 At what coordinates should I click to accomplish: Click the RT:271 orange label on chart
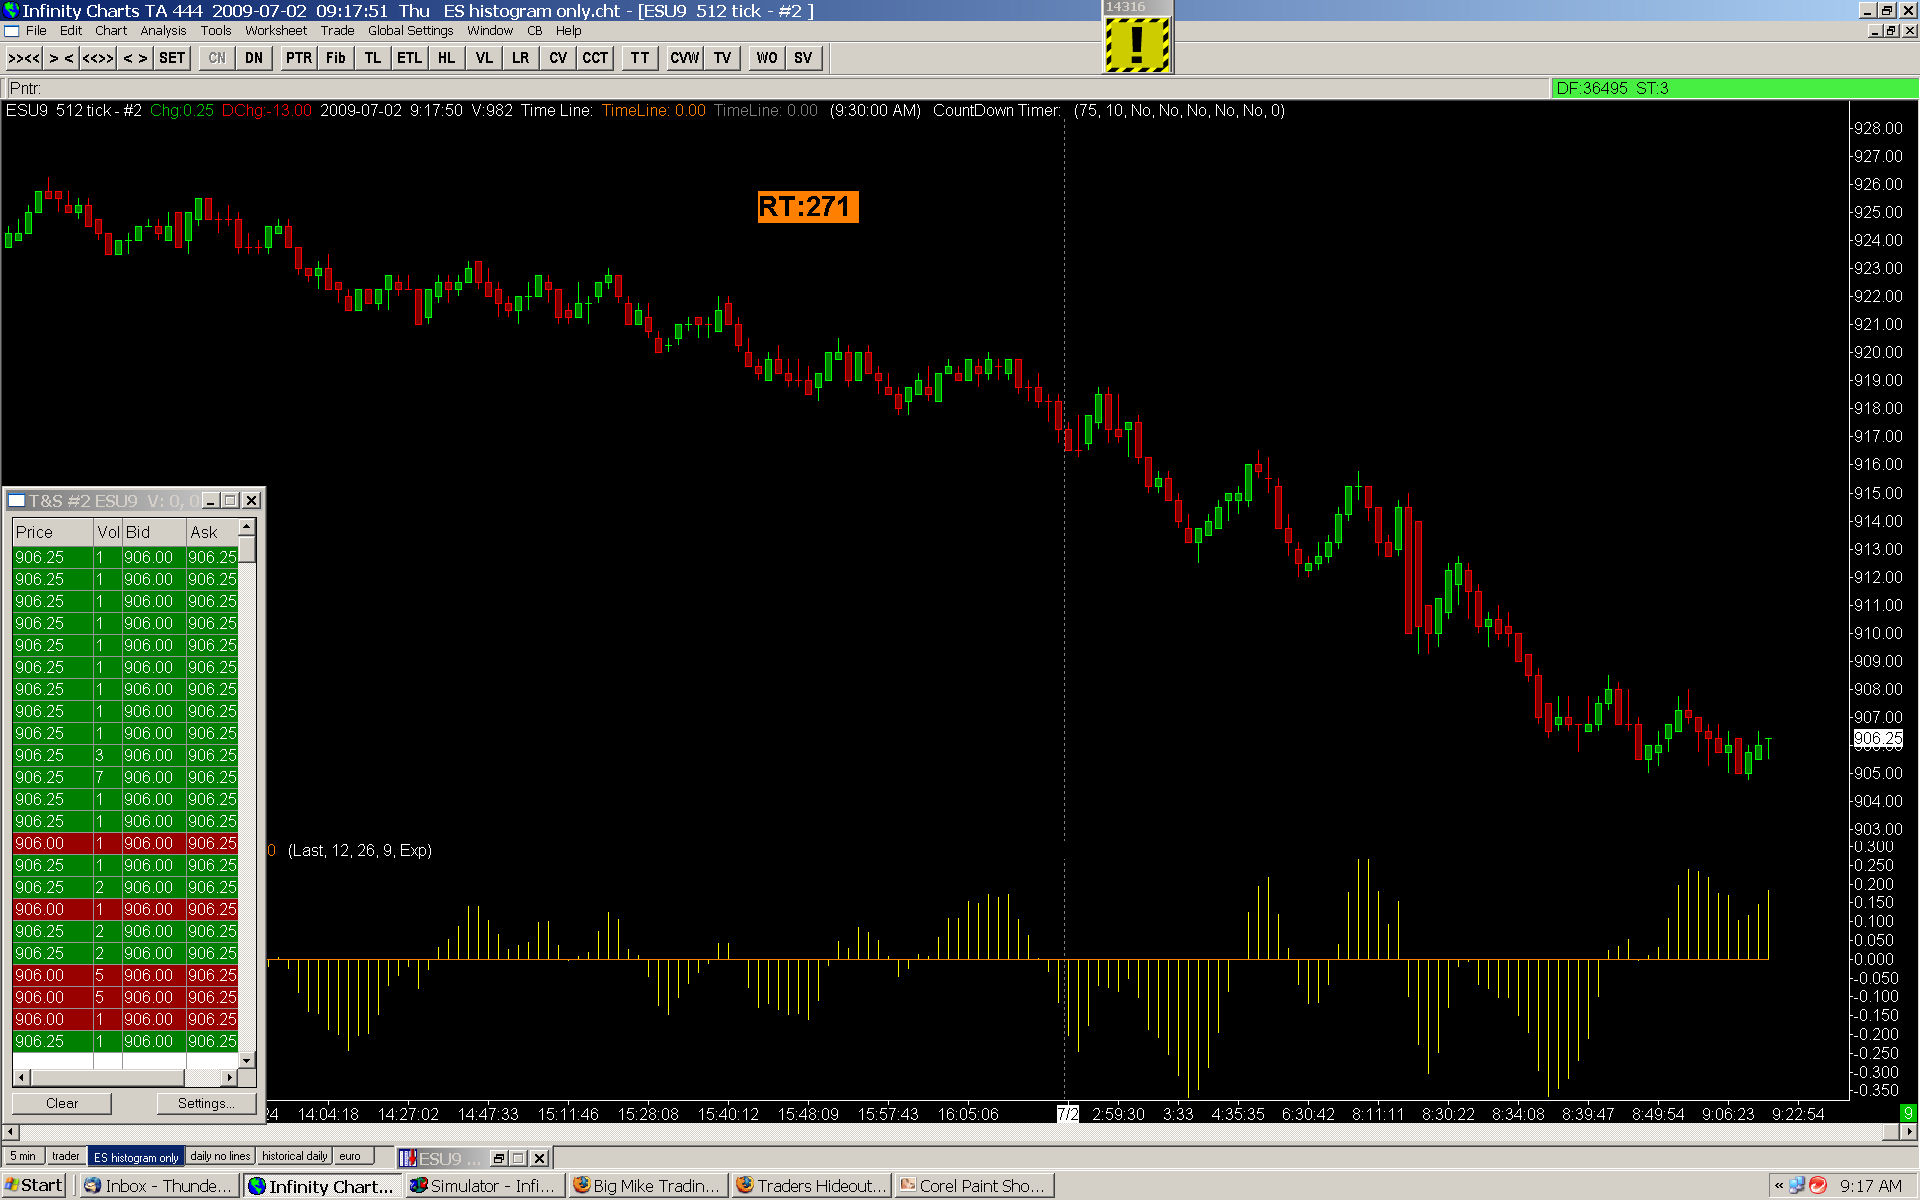click(806, 207)
